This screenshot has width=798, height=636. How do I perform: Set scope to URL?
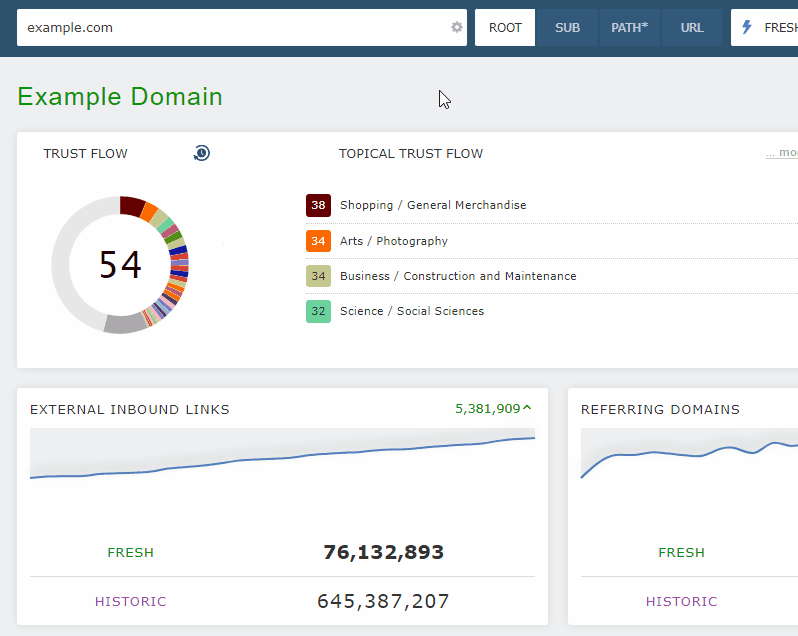coord(692,28)
